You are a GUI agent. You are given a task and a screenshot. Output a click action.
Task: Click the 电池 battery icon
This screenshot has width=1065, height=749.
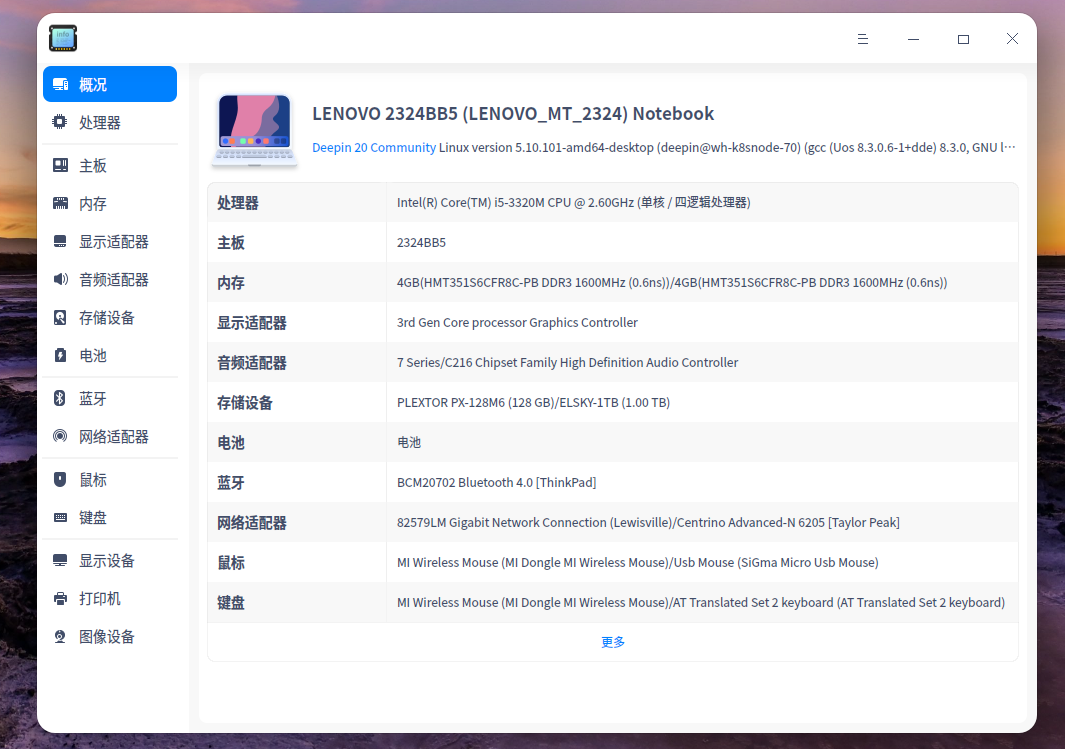tap(60, 355)
